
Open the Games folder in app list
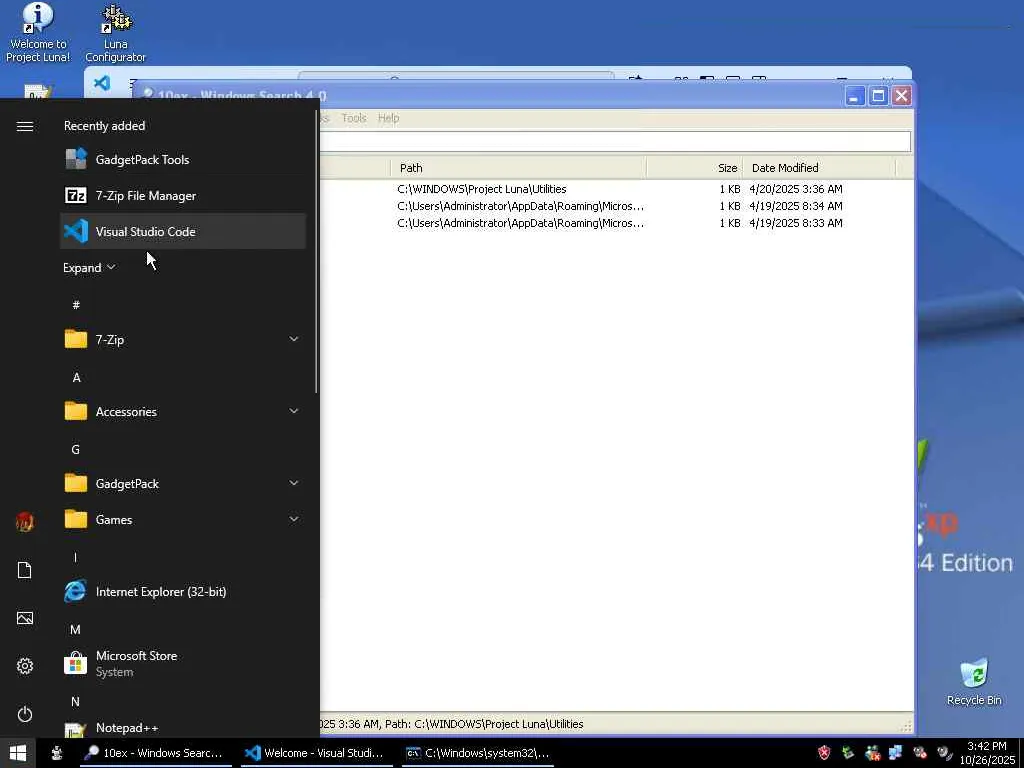(183, 520)
